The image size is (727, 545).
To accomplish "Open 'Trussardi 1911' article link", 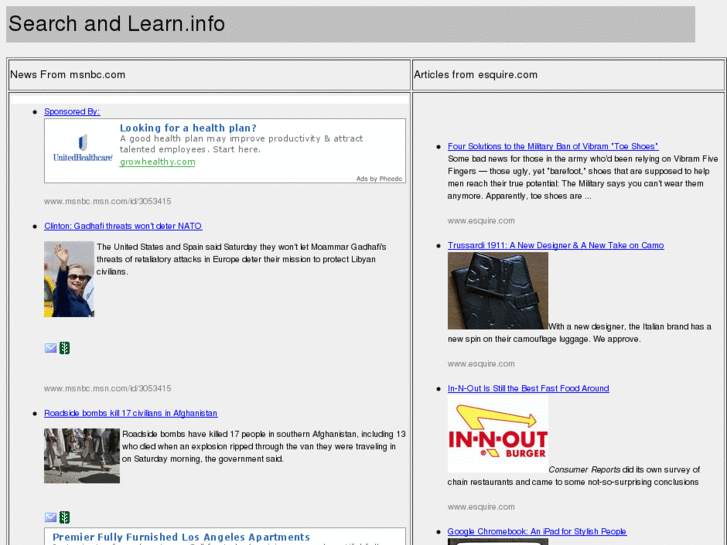I will coord(555,245).
